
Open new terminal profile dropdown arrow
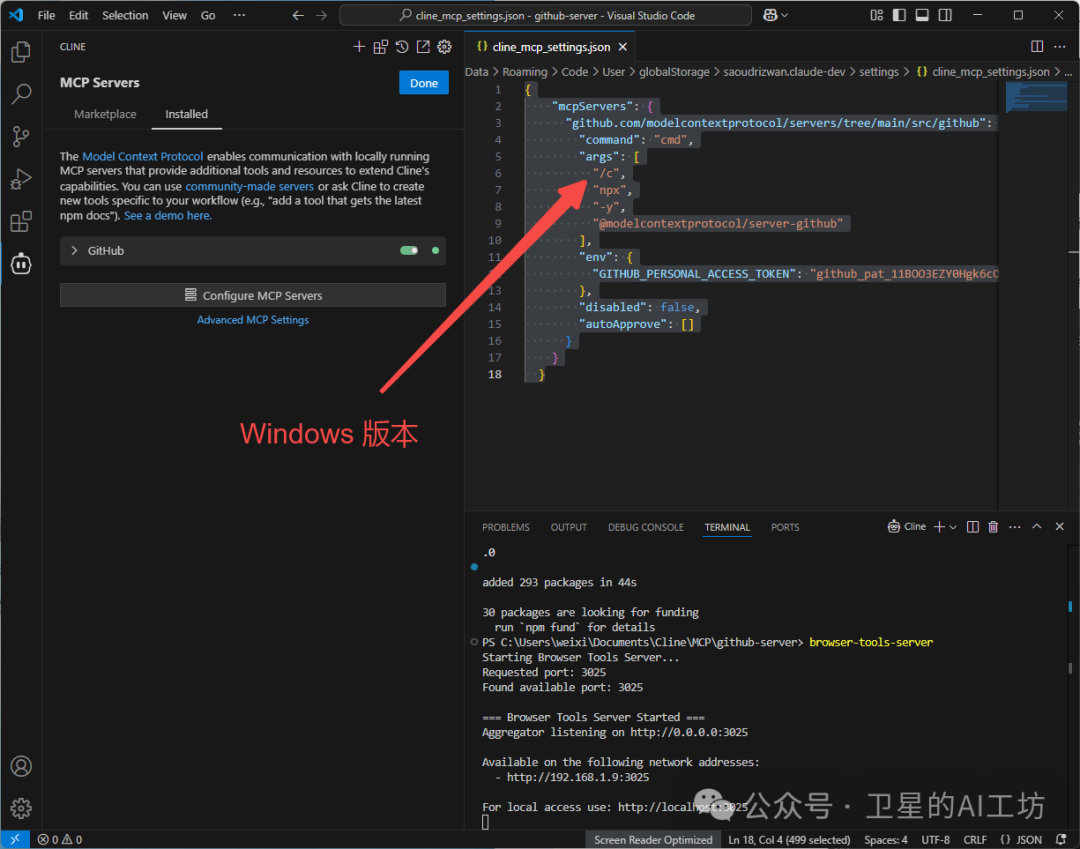pyautogui.click(x=953, y=527)
